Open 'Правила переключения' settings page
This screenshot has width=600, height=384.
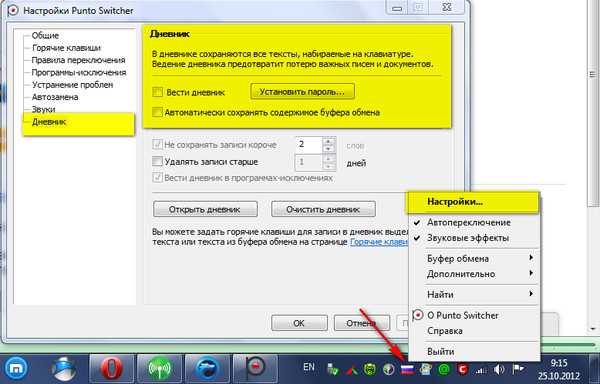click(78, 60)
